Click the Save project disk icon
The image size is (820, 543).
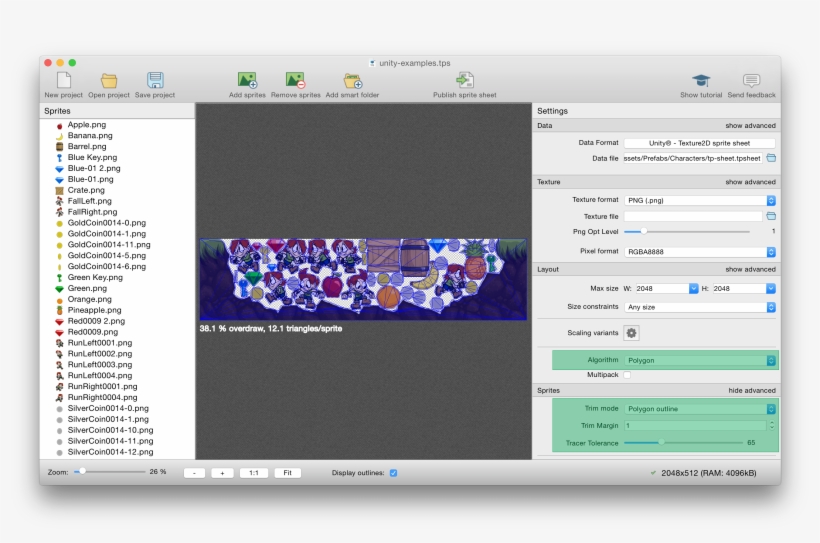tap(155, 80)
